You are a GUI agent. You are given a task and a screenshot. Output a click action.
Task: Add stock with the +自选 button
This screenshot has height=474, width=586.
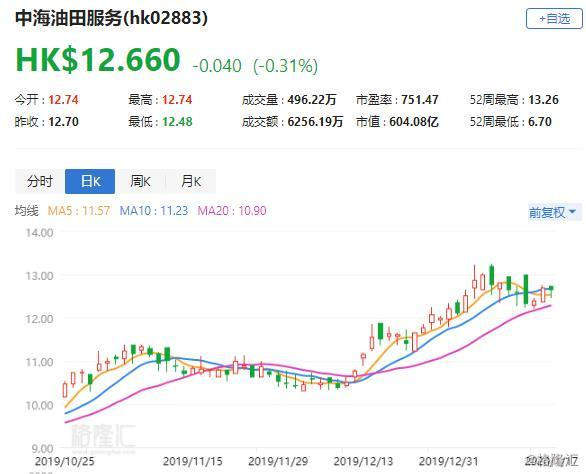click(554, 19)
